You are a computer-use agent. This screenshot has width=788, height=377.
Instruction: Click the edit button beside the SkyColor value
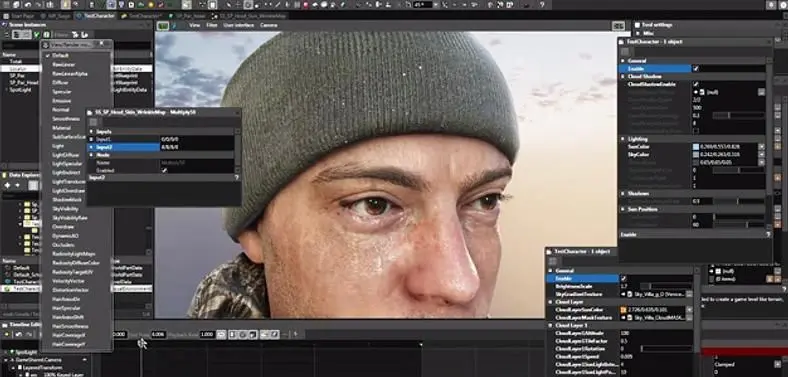click(x=761, y=155)
